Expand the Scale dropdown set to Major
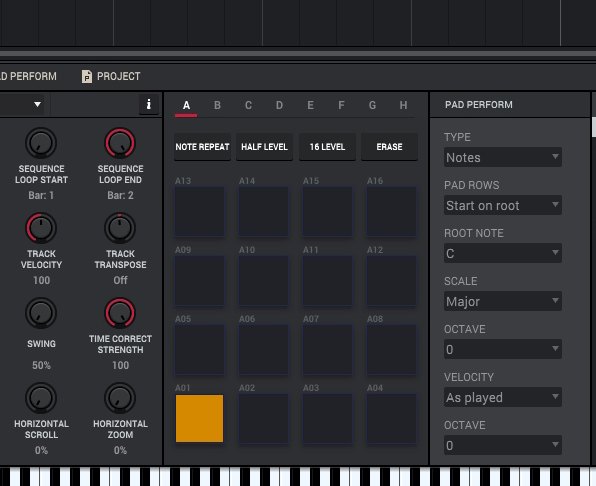 [x=502, y=301]
